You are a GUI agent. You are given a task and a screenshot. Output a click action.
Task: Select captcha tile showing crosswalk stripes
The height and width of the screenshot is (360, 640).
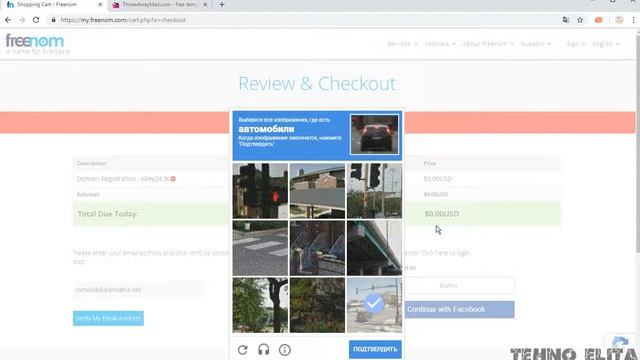point(260,248)
